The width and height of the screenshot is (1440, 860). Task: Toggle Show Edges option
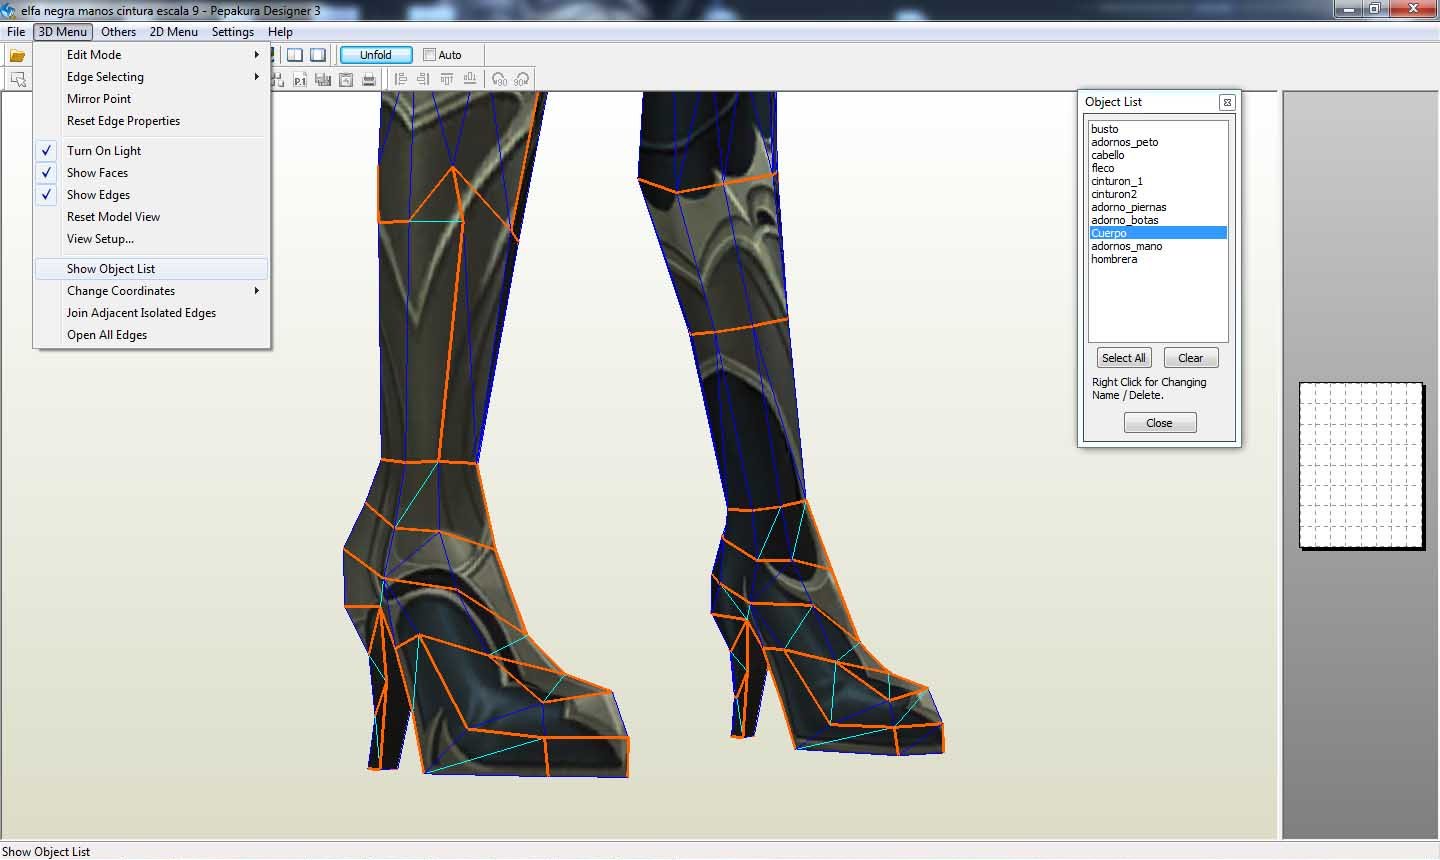pyautogui.click(x=151, y=195)
